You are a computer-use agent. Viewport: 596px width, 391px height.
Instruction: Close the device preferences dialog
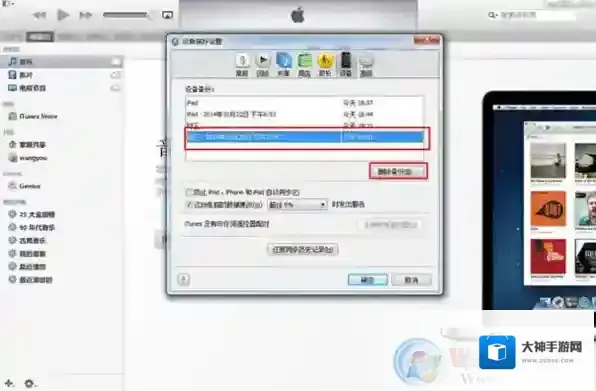(x=426, y=40)
